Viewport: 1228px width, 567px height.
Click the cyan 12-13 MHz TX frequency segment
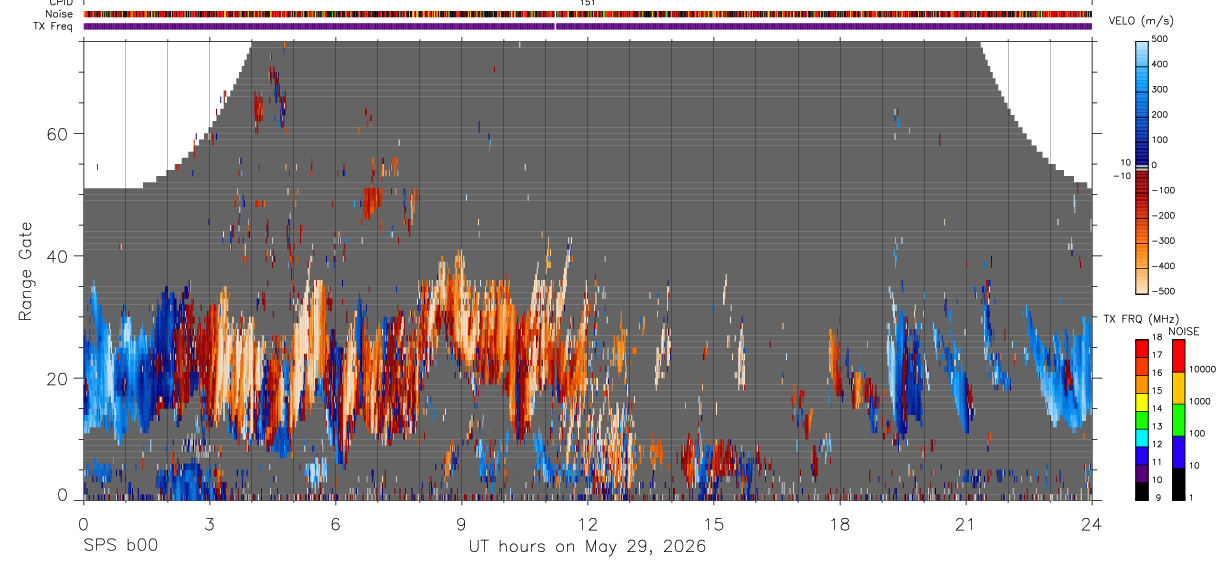tap(1142, 437)
